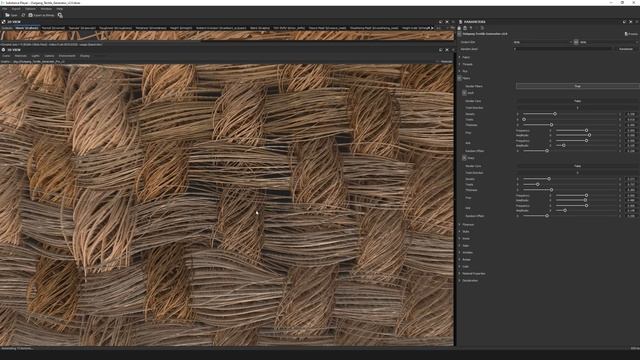Click the undock icon of the 3D View panel
This screenshot has height=360, width=640.
click(x=441, y=50)
